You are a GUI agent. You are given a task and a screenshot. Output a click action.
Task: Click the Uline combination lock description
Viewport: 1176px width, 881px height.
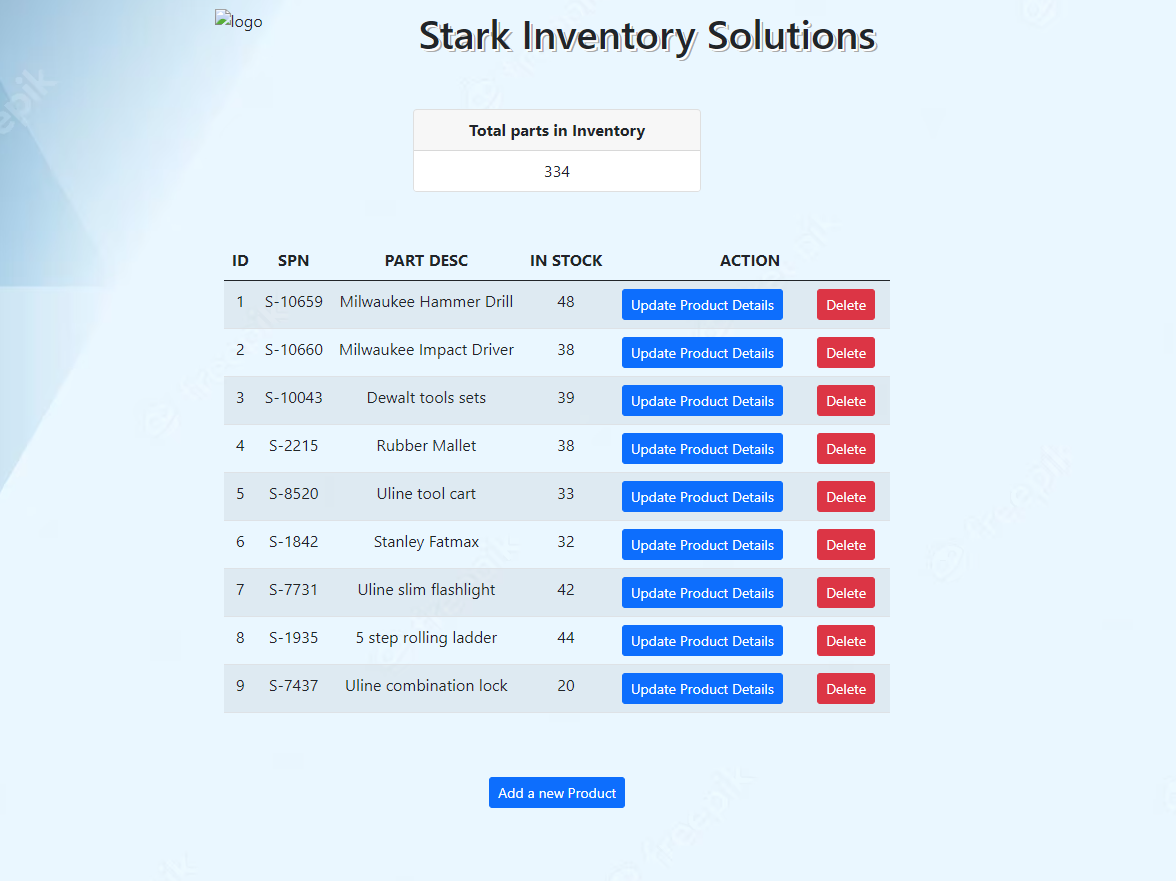tap(426, 685)
